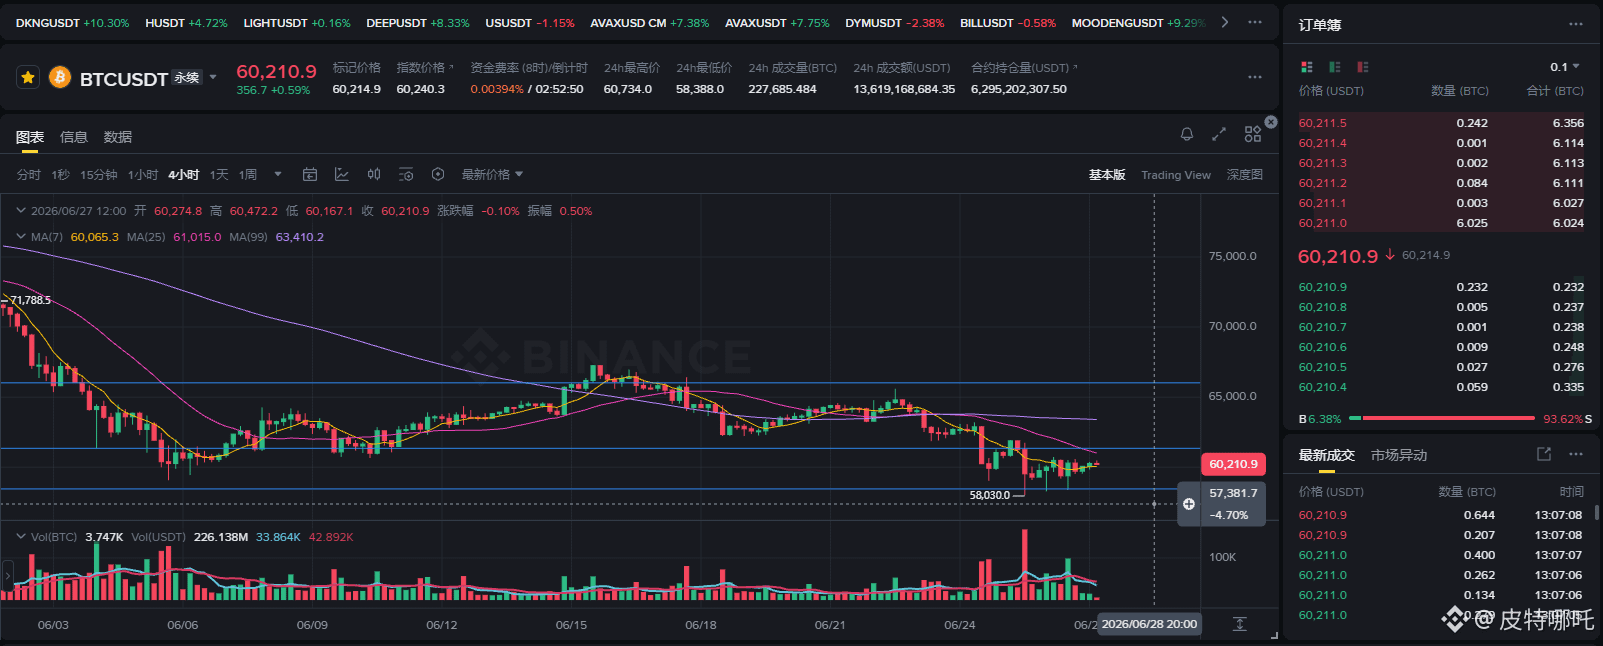Collapse the candle OHLC info row
This screenshot has height=646, width=1603.
[21, 211]
